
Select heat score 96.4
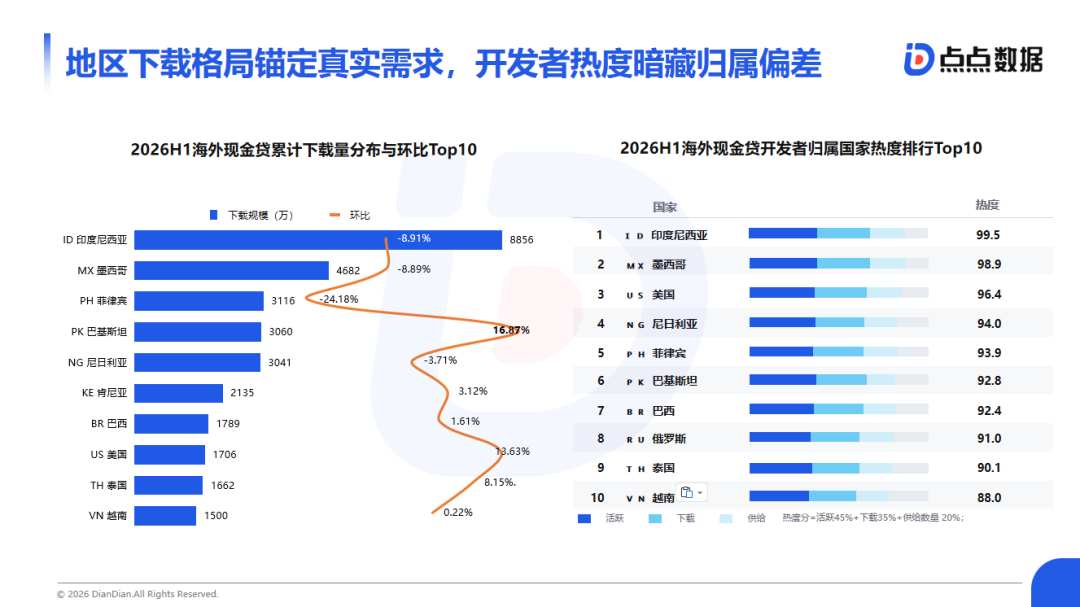click(988, 294)
